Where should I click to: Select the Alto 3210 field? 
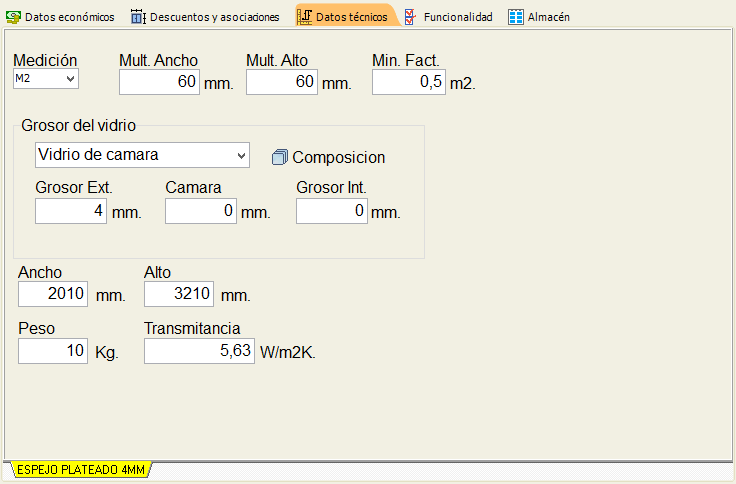[x=179, y=294]
